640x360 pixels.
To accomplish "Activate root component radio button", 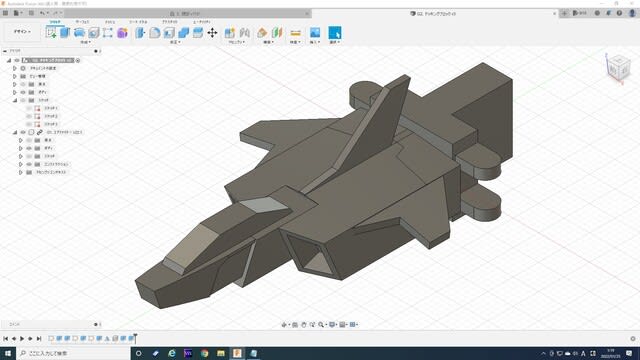I will point(78,60).
